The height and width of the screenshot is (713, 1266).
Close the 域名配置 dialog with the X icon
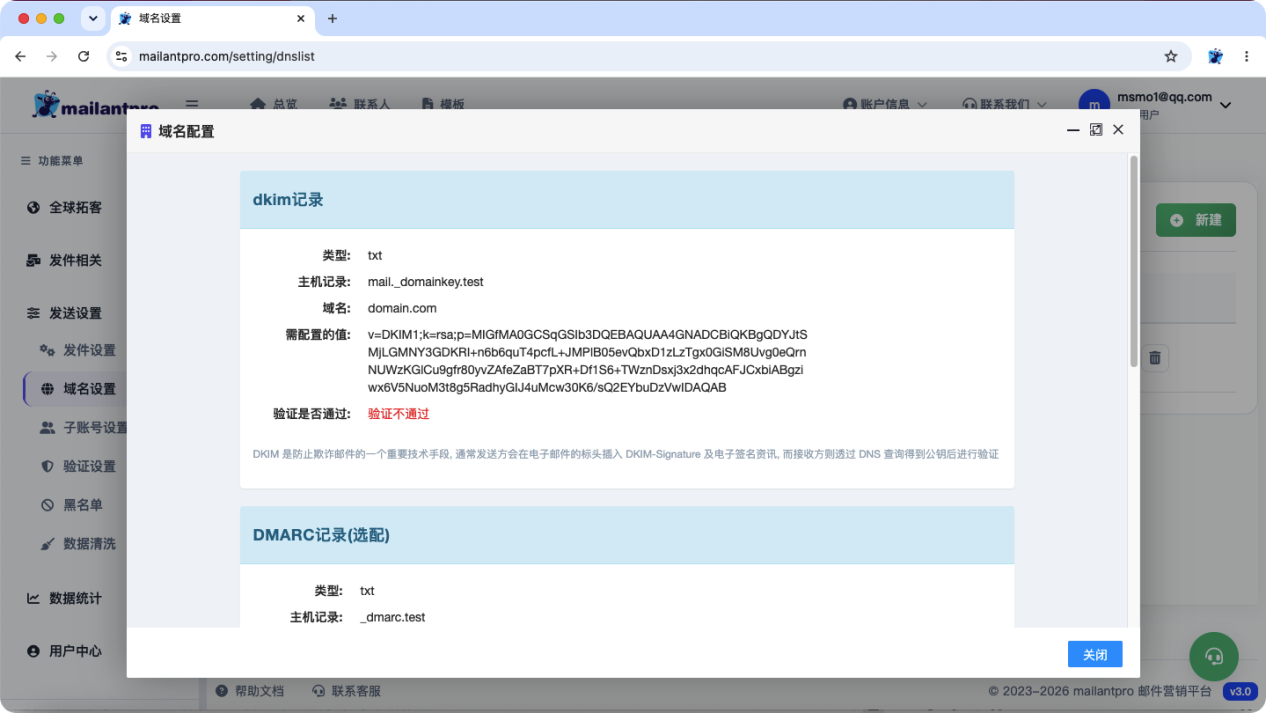coord(1118,130)
